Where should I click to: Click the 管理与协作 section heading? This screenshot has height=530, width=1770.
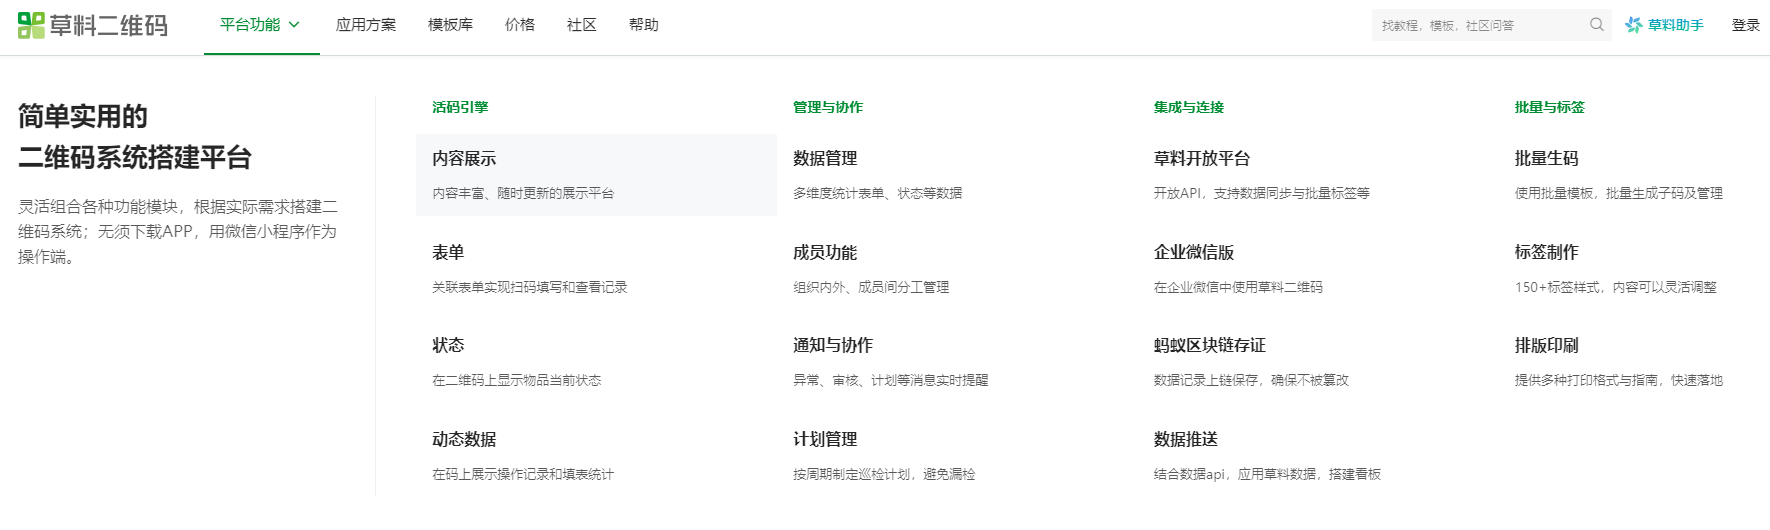[x=828, y=107]
